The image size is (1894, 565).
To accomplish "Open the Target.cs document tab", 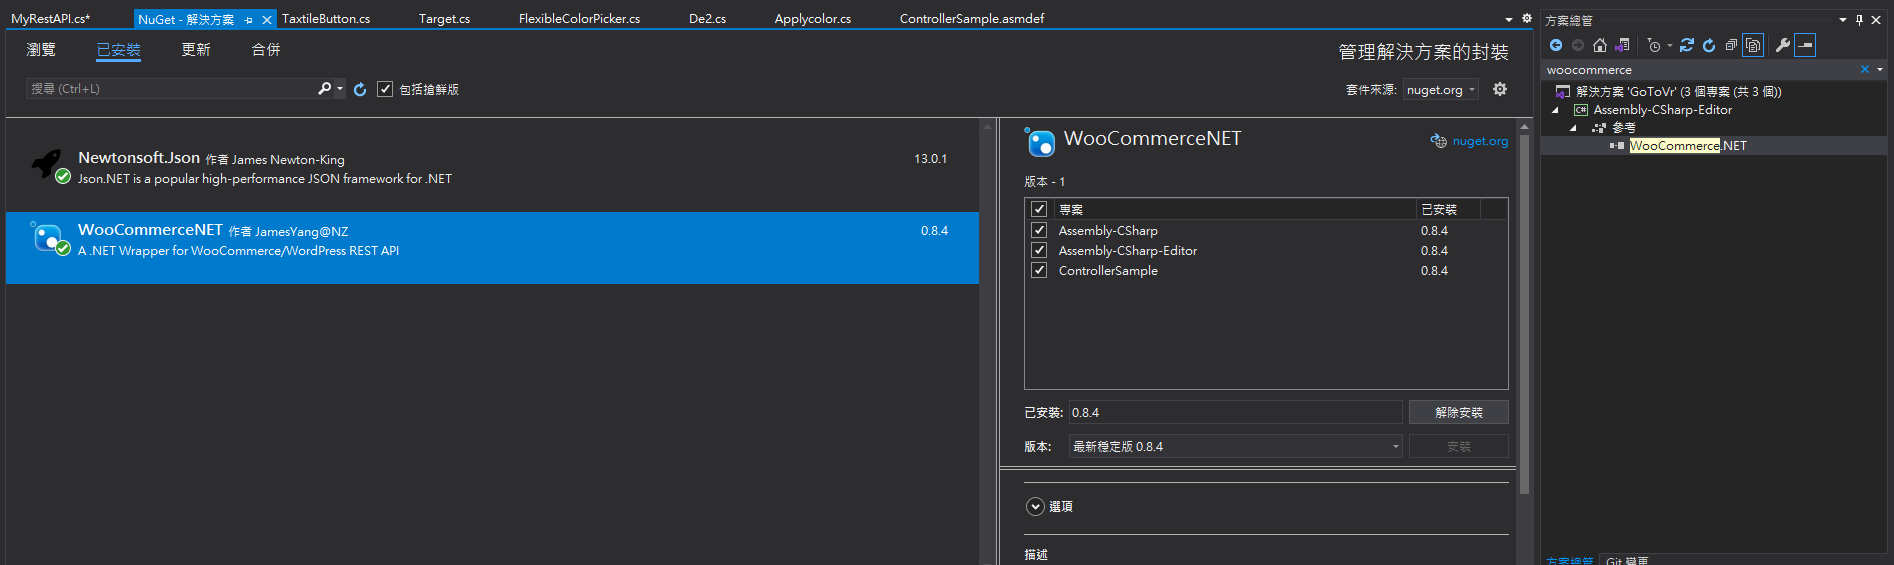I will [444, 19].
